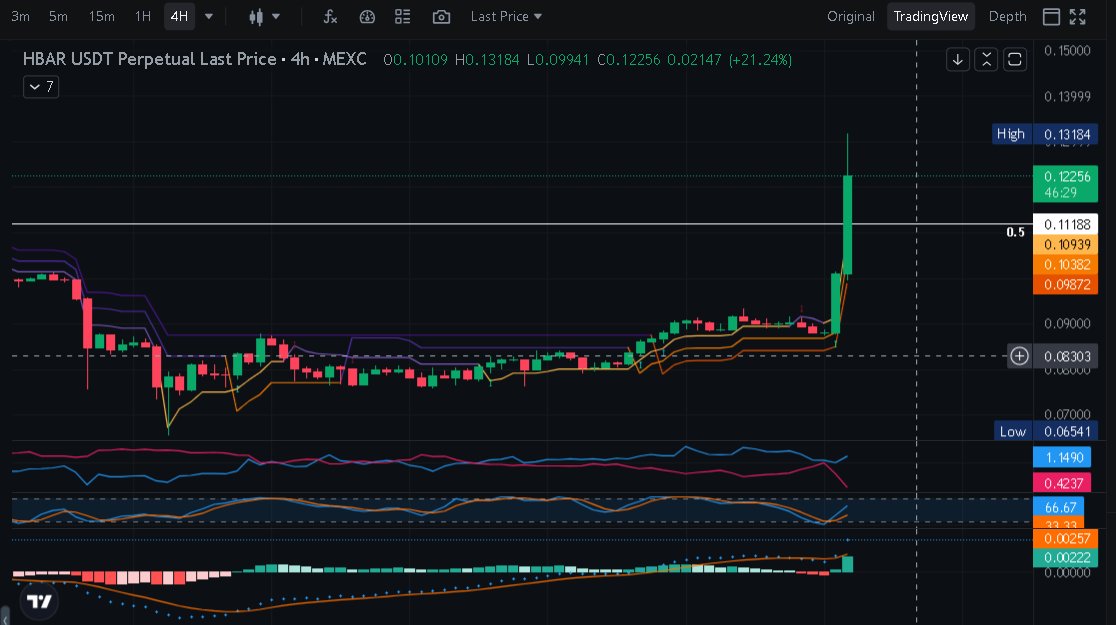Click the open value O0.10109 in legend
The height and width of the screenshot is (625, 1116).
[x=416, y=60]
